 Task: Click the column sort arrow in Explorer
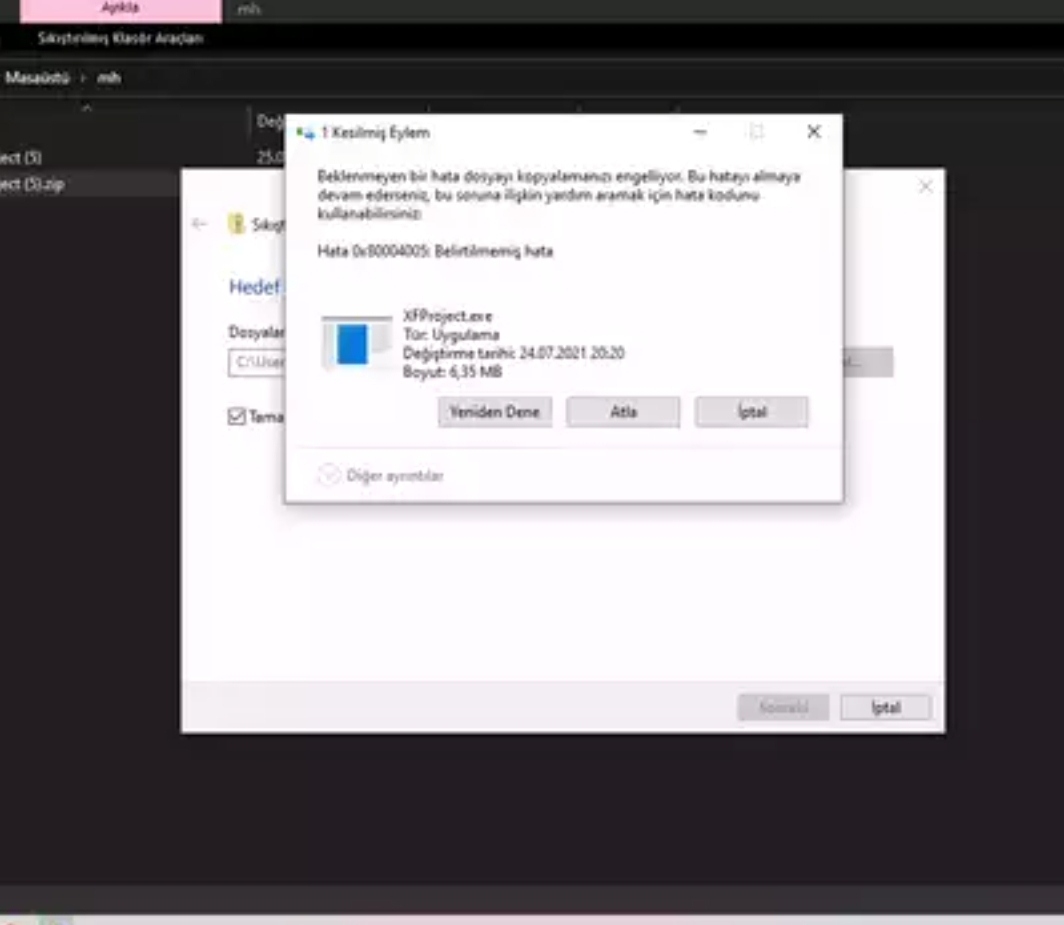[x=87, y=108]
